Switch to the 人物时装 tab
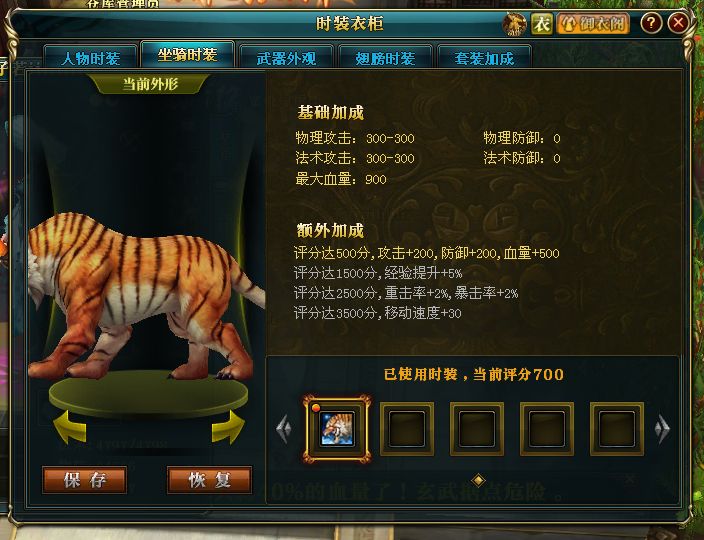The image size is (704, 540). [x=91, y=57]
